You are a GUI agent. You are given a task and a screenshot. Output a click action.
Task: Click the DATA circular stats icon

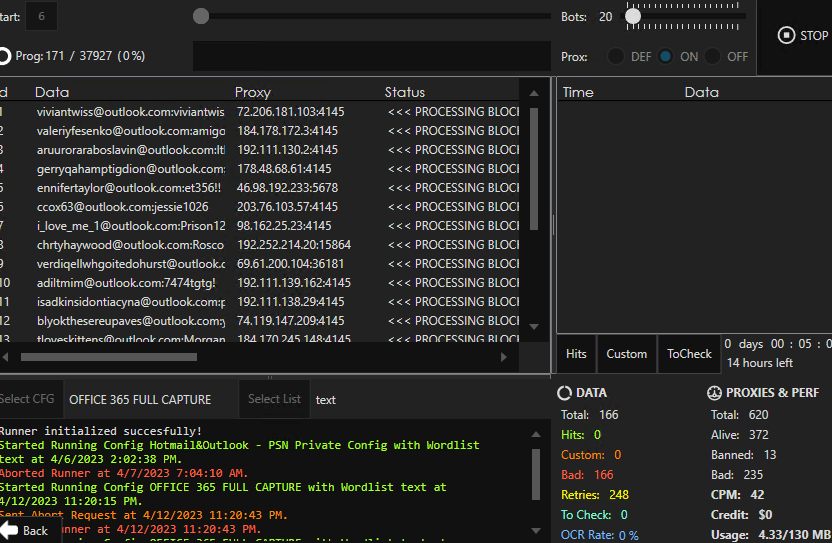click(565, 393)
